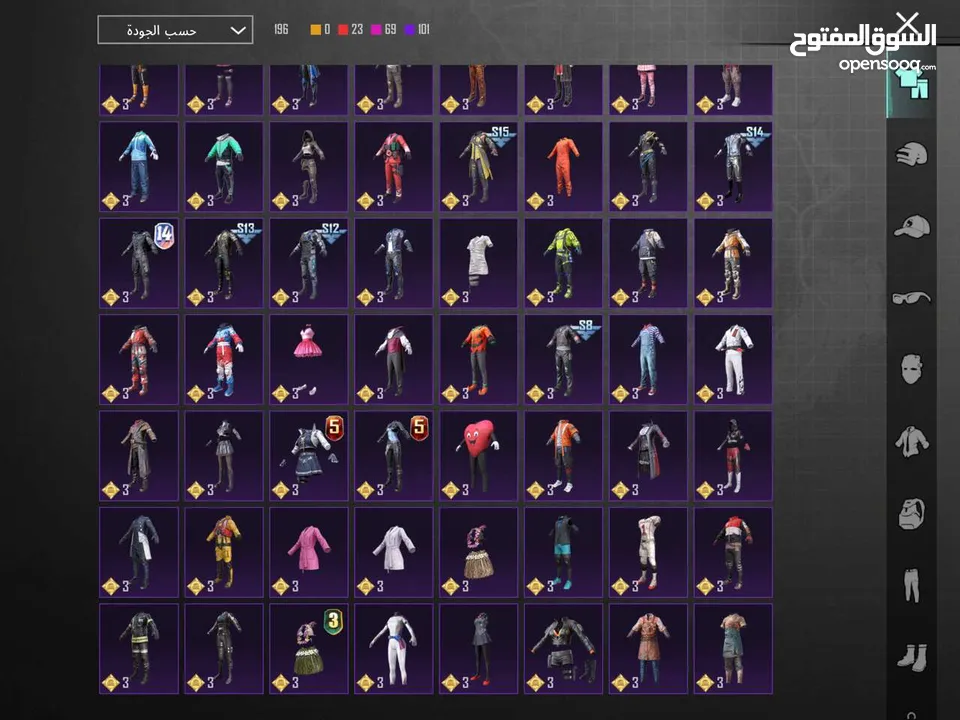Select the orange jumpsuit outfit
This screenshot has width=960, height=720.
coord(563,167)
